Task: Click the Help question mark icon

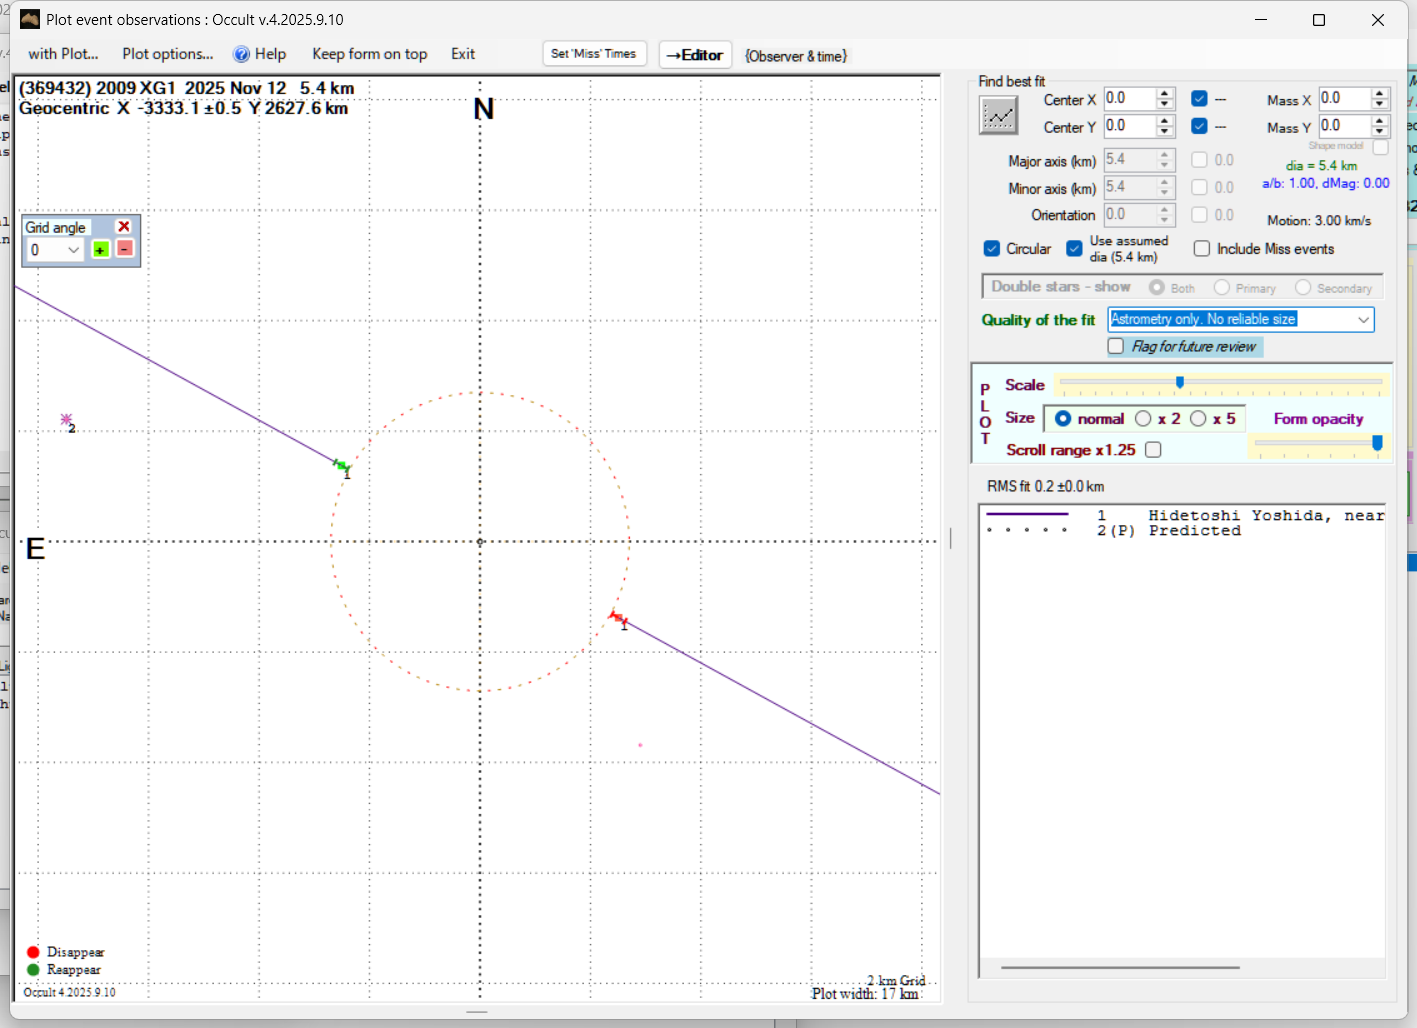Action: coord(242,54)
